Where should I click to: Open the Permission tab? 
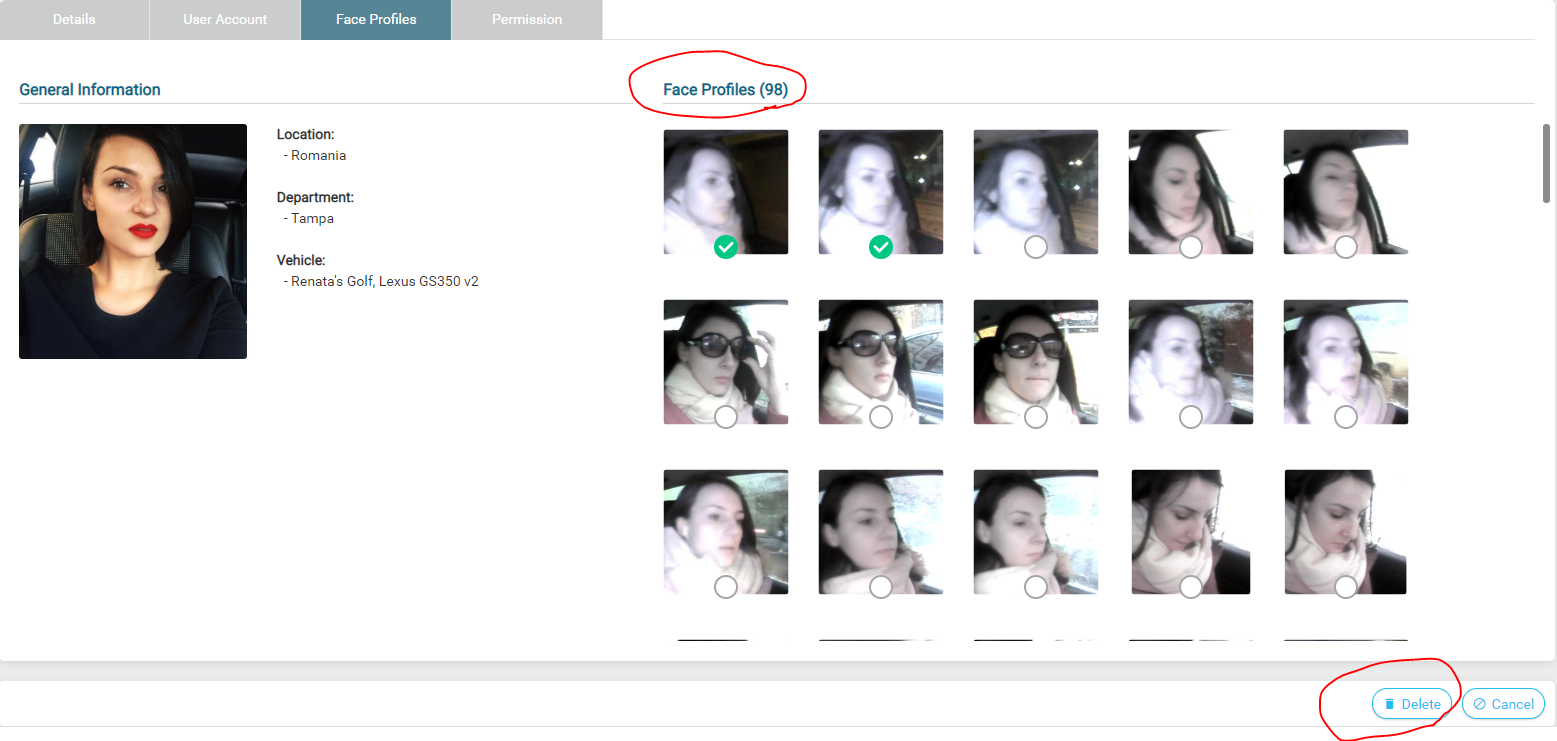[x=527, y=19]
